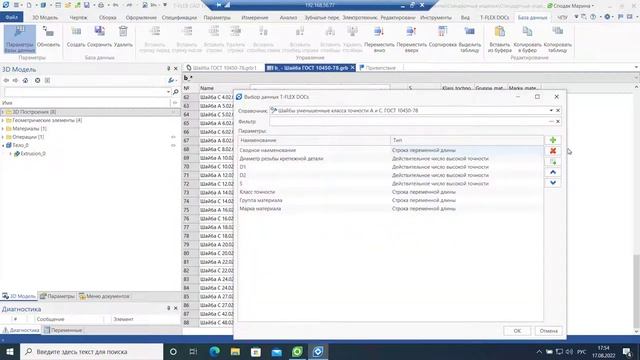The image size is (640, 360).
Task: Click Переместить вверх in the ribbon
Action: tap(411, 39)
